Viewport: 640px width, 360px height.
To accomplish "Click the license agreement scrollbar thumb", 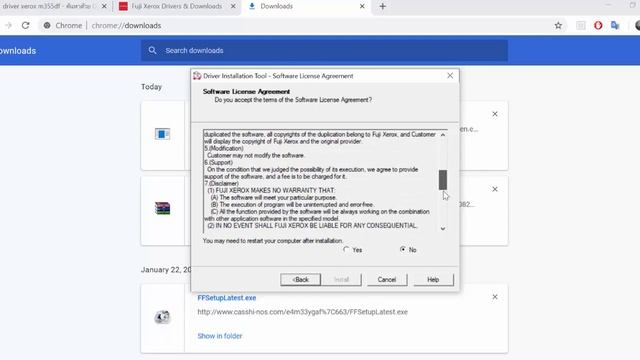I will pos(443,180).
